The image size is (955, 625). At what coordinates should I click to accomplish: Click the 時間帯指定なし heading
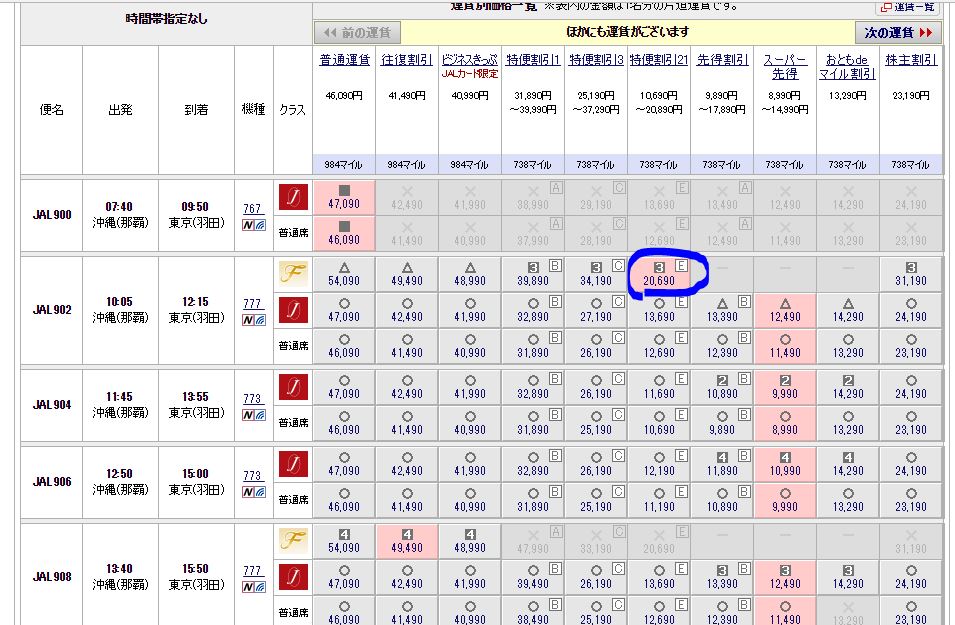click(166, 19)
